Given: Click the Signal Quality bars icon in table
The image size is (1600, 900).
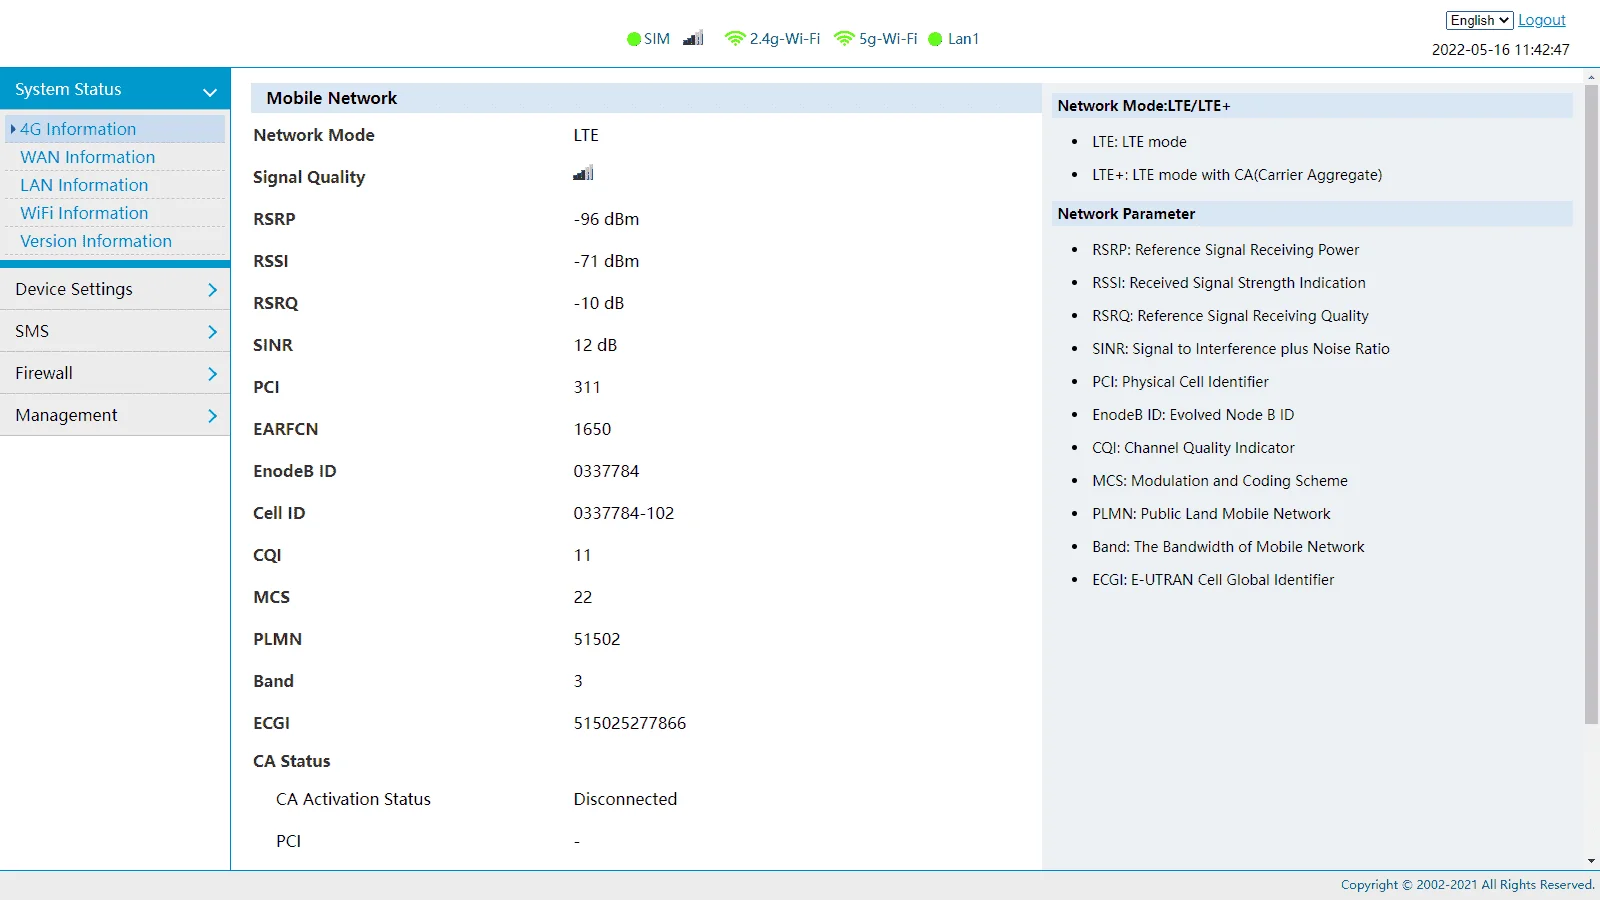Looking at the screenshot, I should 583,173.
